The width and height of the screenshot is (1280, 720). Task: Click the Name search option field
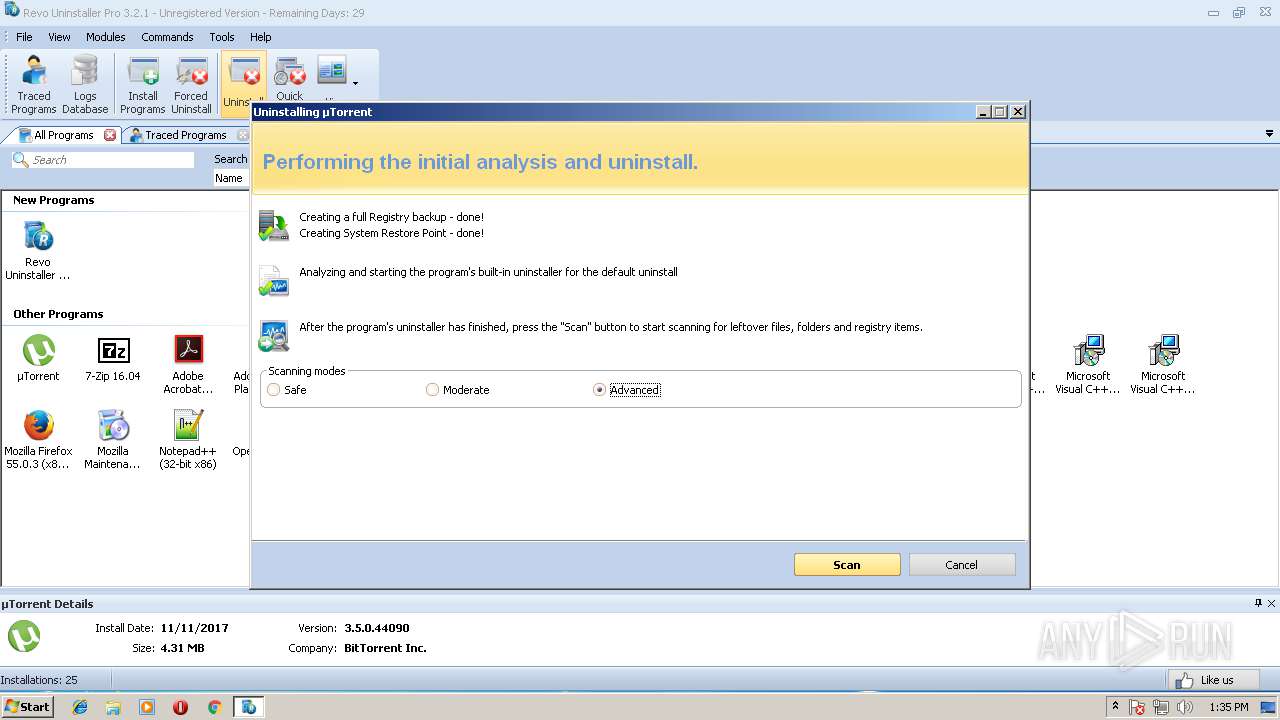click(x=232, y=178)
